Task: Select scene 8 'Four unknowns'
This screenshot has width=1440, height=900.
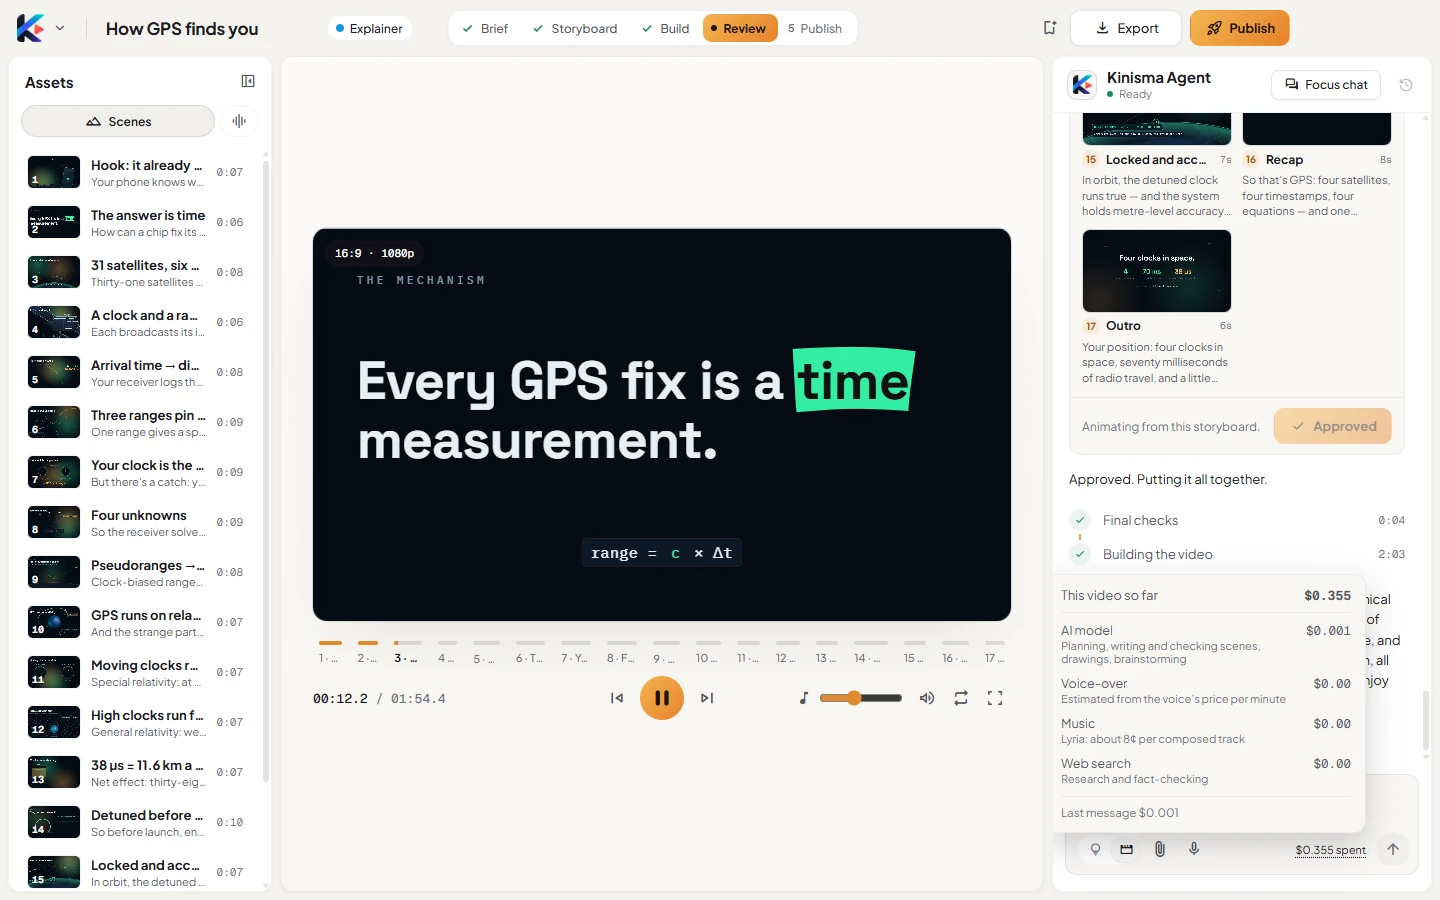Action: click(x=137, y=522)
